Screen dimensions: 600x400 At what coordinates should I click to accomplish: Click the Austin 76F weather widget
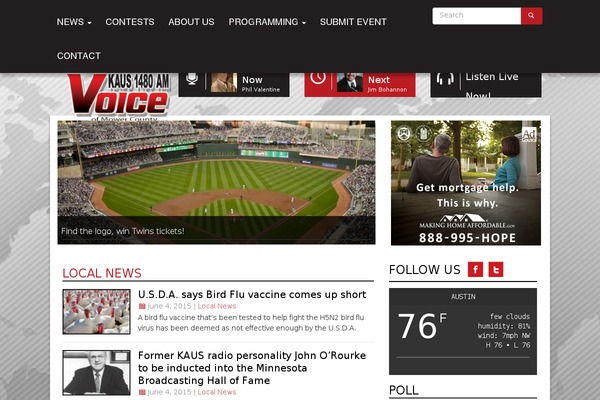[x=463, y=331]
